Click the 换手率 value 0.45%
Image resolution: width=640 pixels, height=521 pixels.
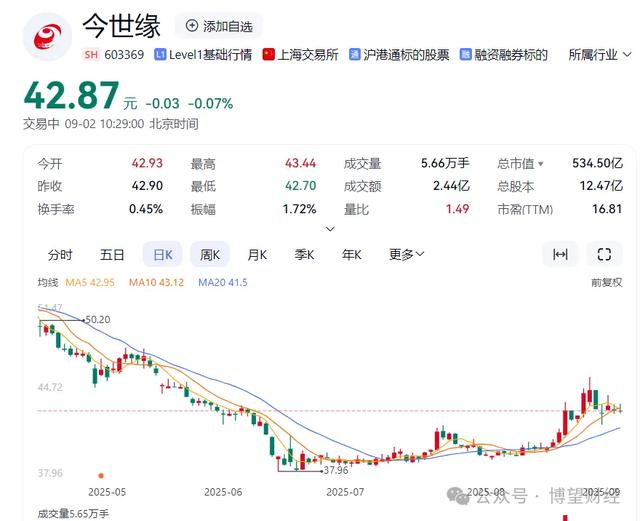[x=146, y=209]
